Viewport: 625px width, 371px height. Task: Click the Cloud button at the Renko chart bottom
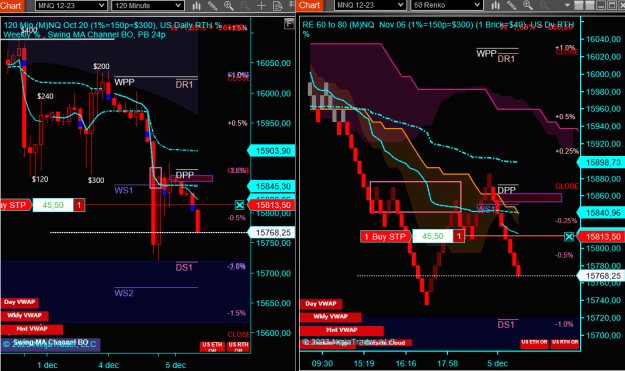(x=385, y=343)
